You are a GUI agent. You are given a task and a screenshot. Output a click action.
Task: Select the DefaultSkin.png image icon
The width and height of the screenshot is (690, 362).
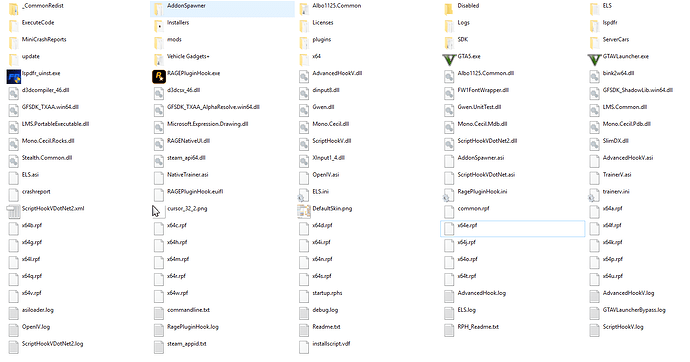[x=304, y=212]
